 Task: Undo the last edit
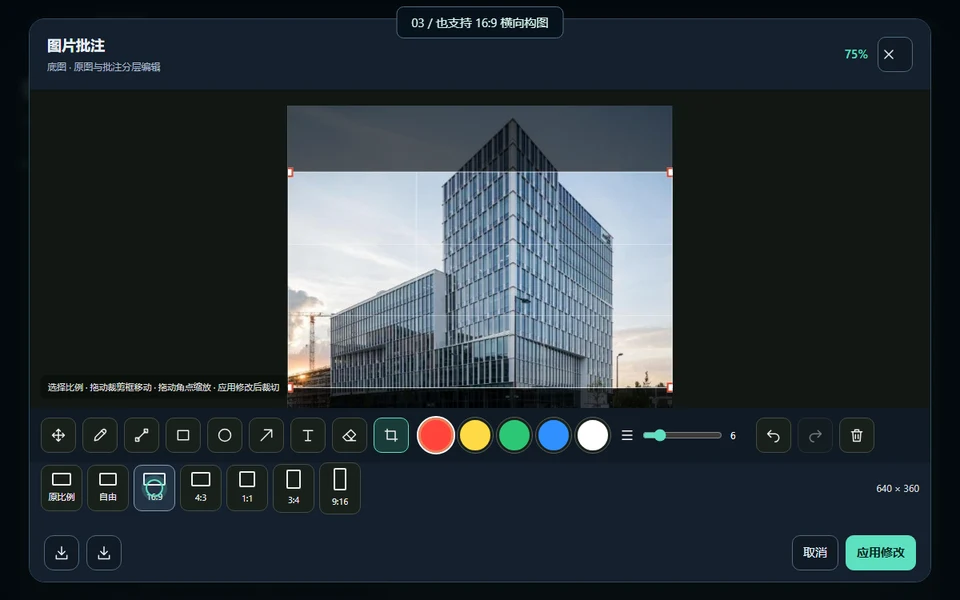773,435
